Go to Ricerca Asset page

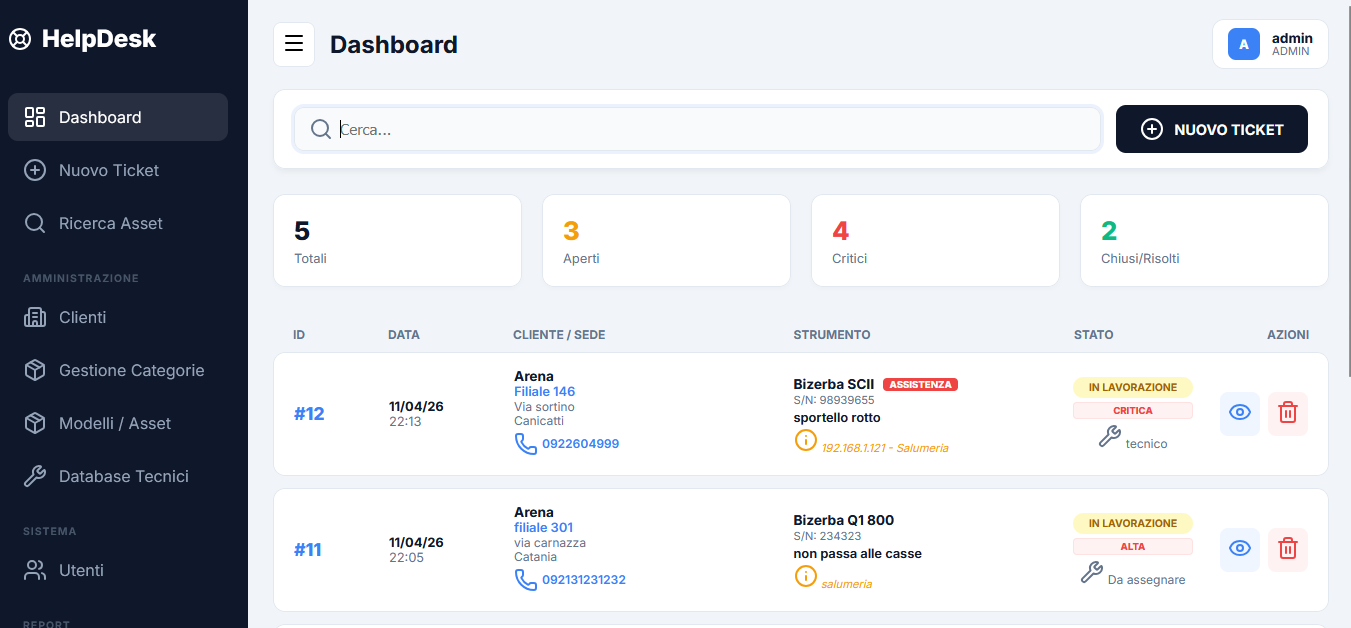click(110, 223)
